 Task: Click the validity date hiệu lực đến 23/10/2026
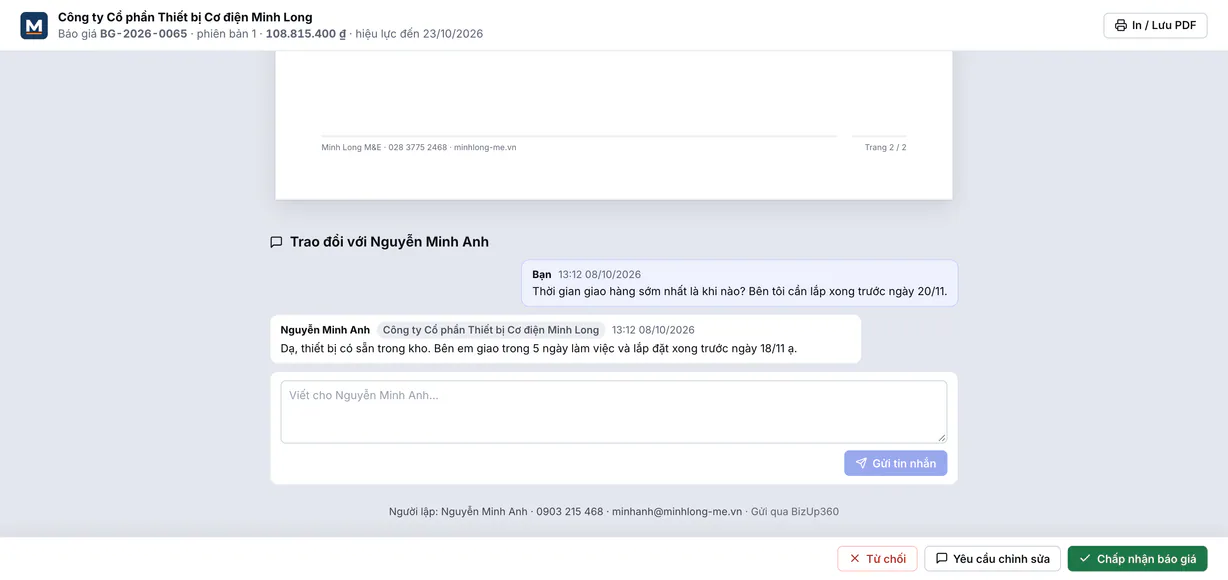(419, 34)
